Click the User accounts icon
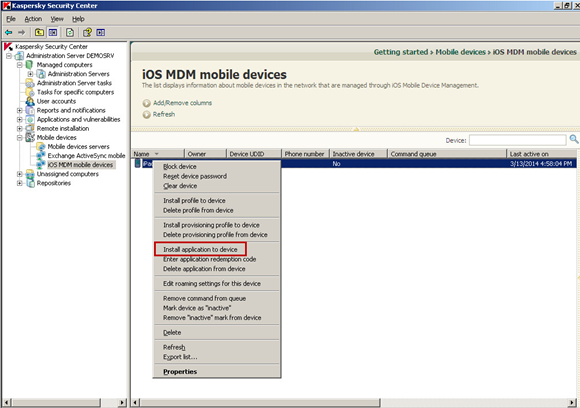580x408 pixels. coord(30,101)
